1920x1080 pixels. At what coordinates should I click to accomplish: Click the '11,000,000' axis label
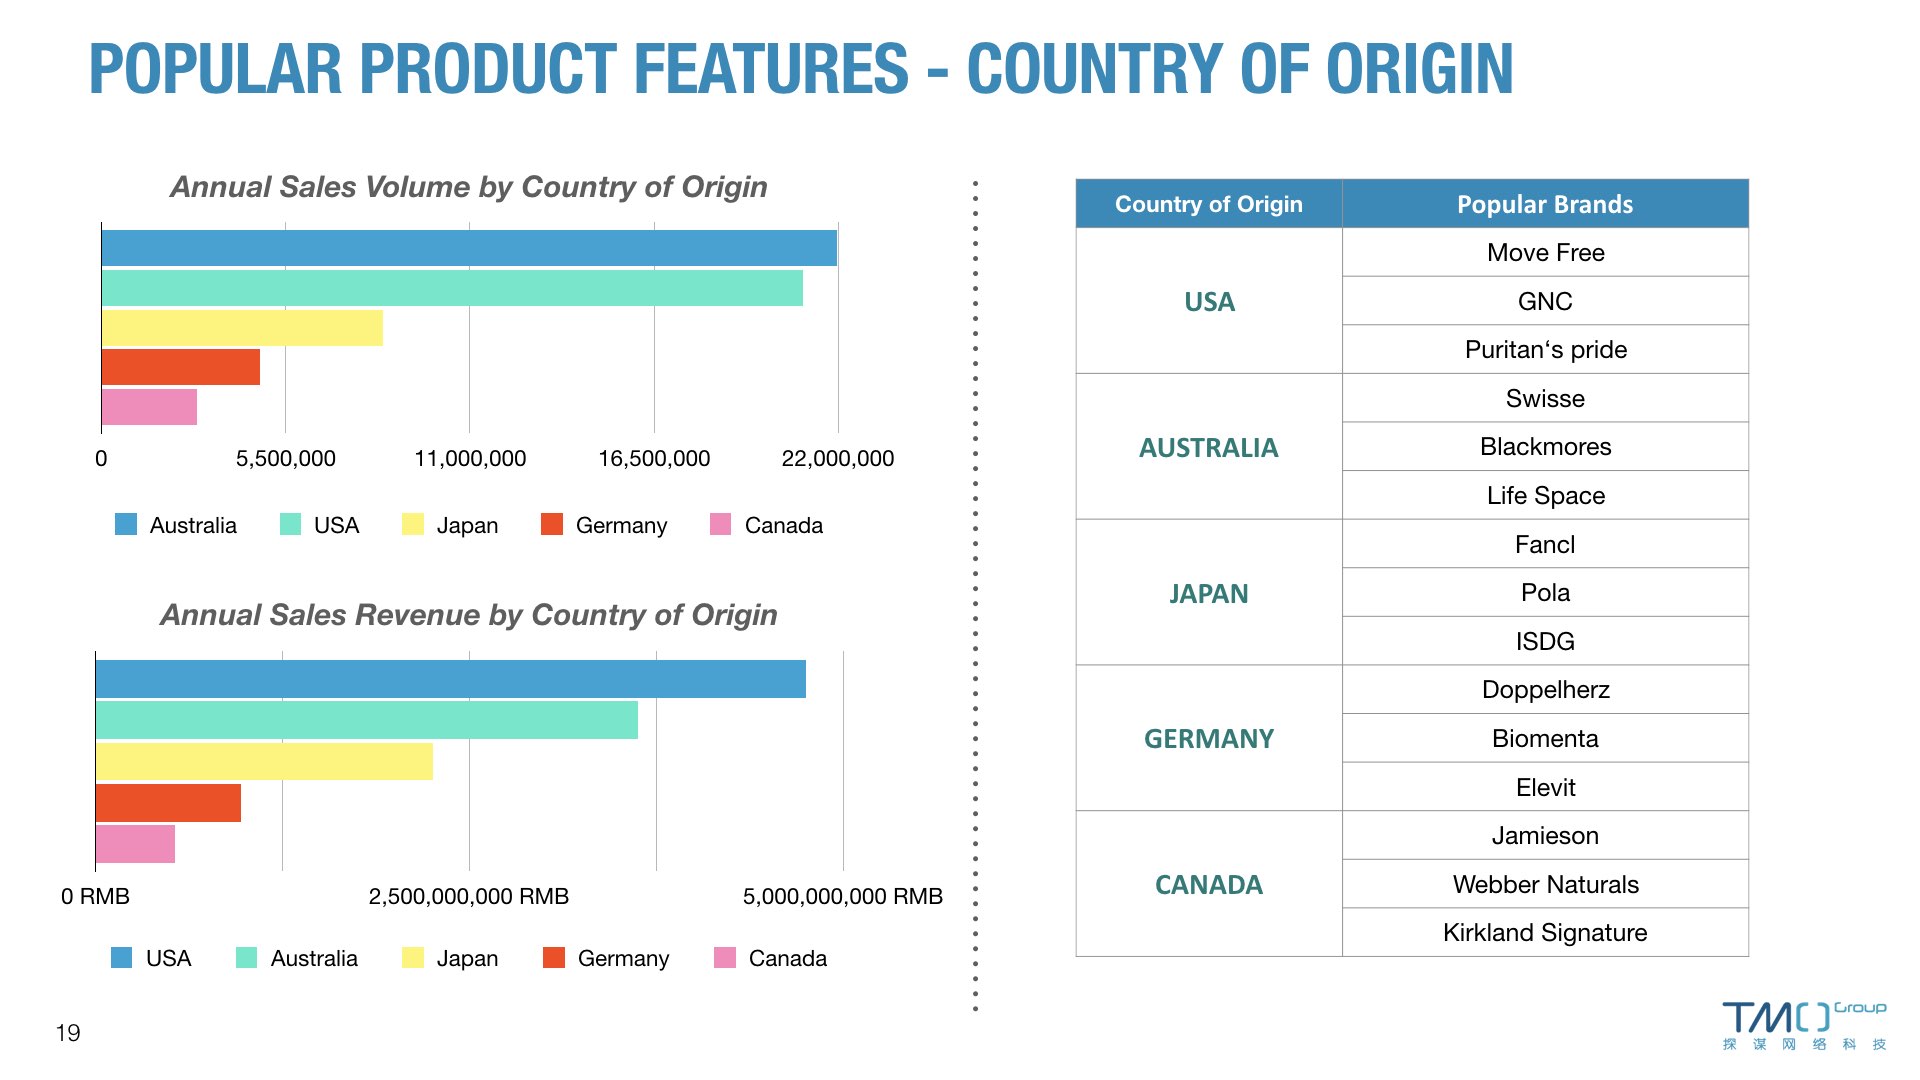pyautogui.click(x=470, y=458)
